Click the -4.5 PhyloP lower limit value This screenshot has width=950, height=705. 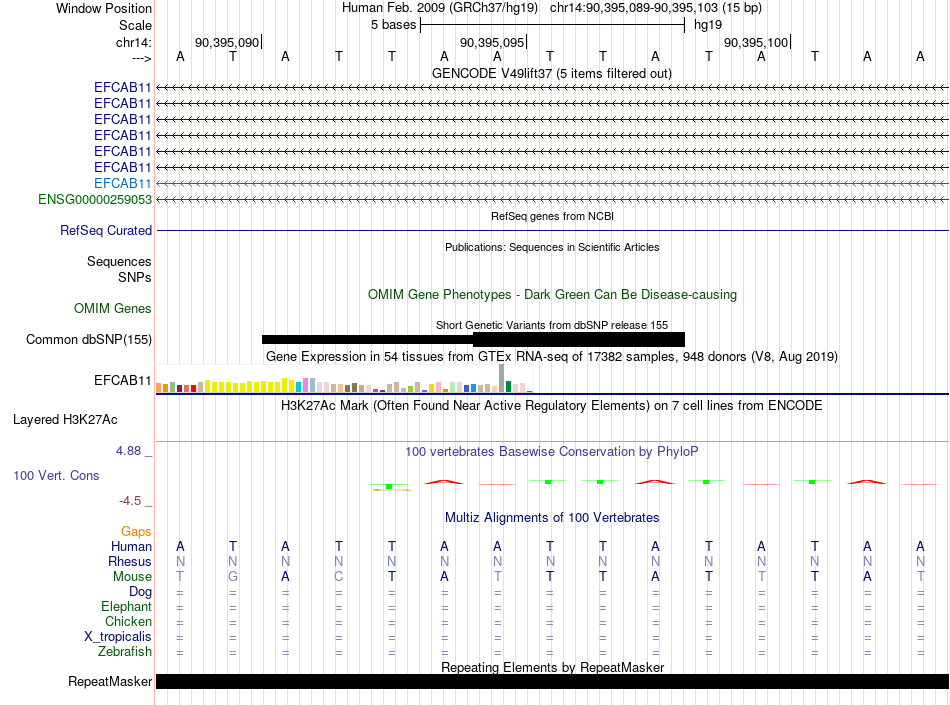130,501
